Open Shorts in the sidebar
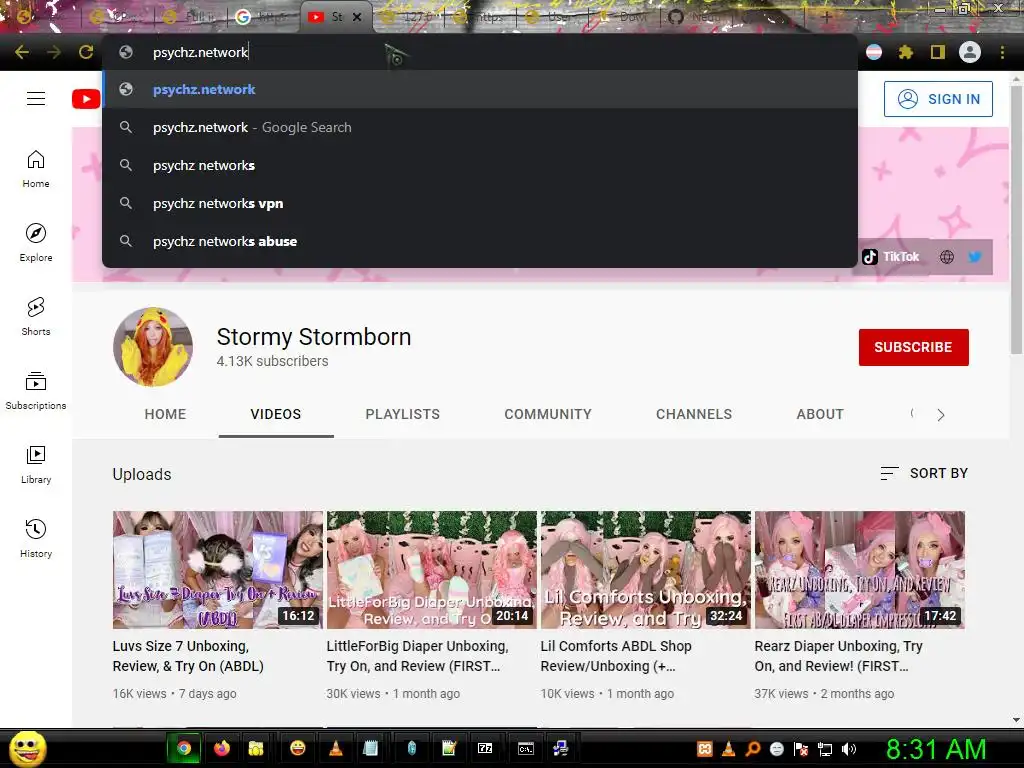Viewport: 1024px width, 768px height. coord(36,316)
